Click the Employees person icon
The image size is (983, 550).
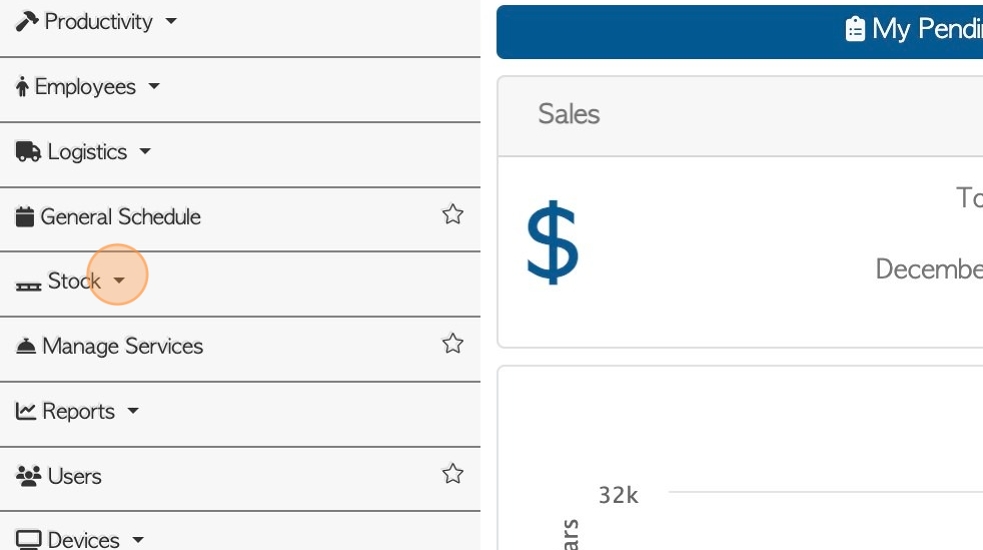[23, 87]
